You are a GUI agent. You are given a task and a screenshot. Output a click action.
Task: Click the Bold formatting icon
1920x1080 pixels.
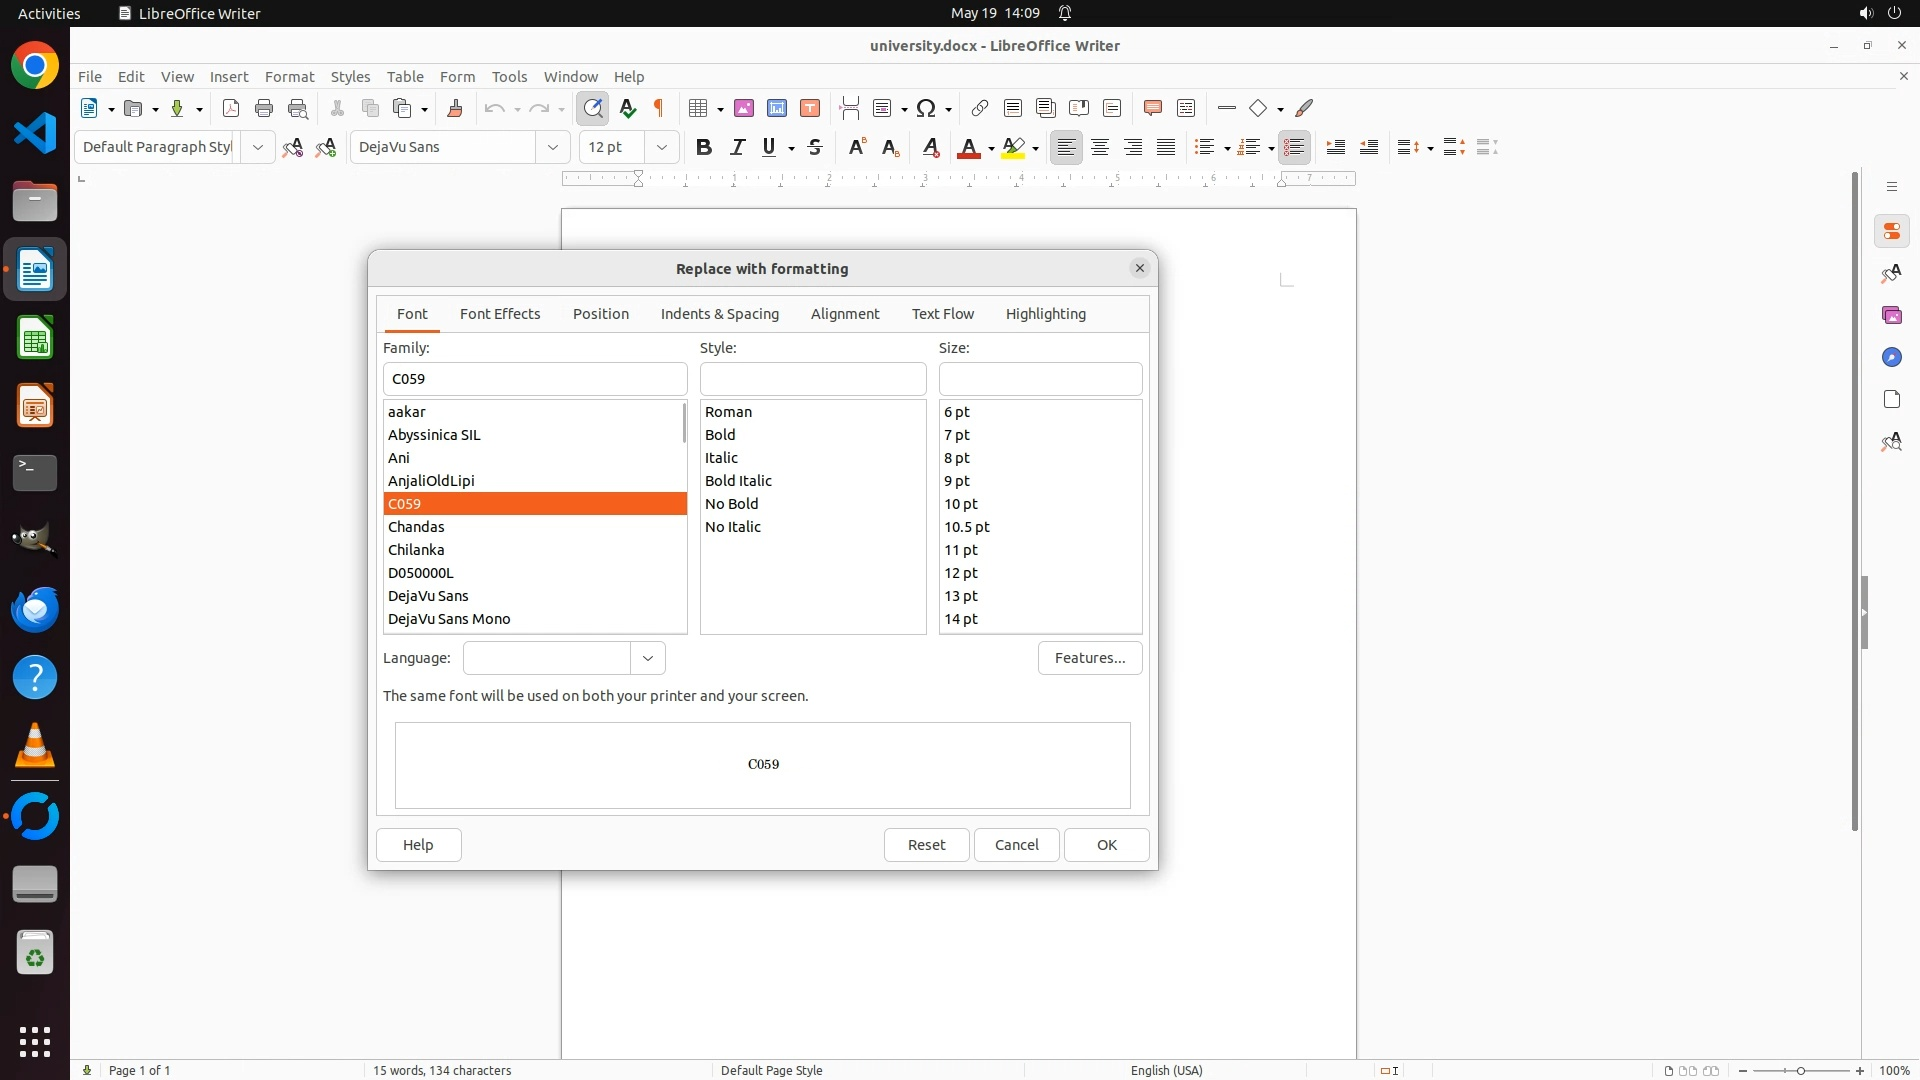point(704,147)
